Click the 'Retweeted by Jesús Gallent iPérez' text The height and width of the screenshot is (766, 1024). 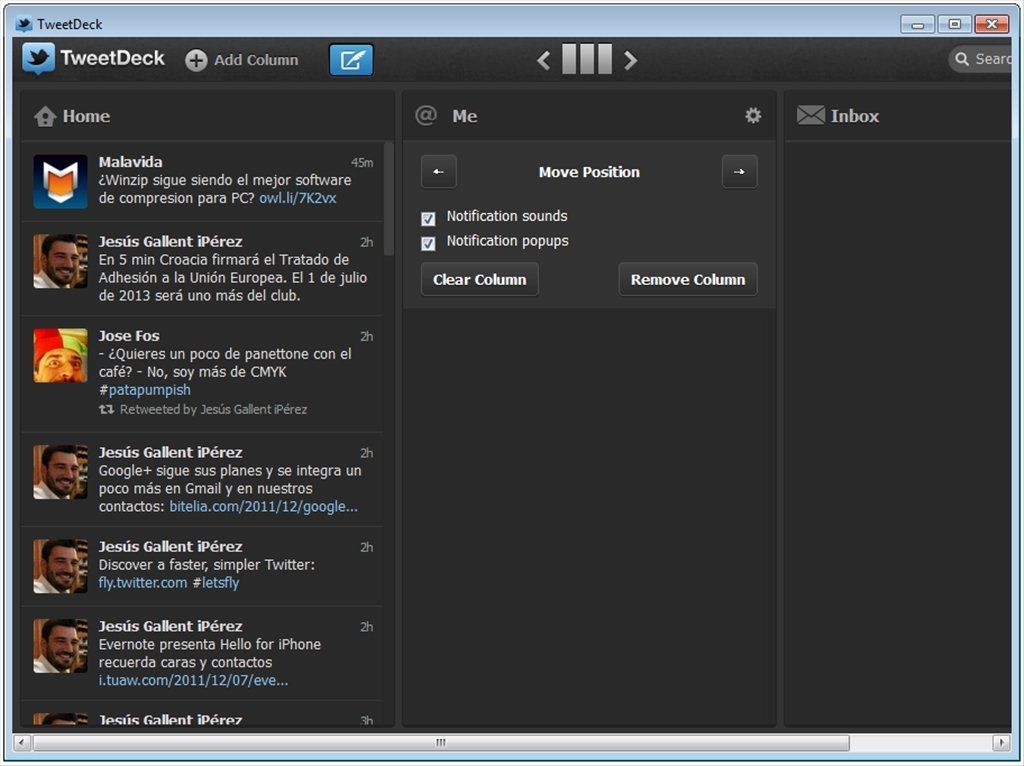[x=214, y=409]
